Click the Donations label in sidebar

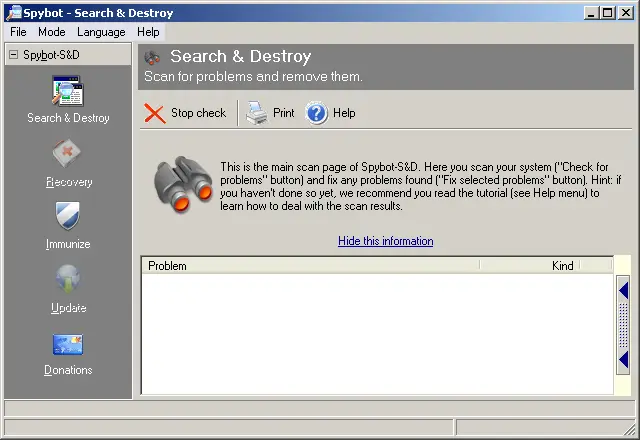[68, 370]
